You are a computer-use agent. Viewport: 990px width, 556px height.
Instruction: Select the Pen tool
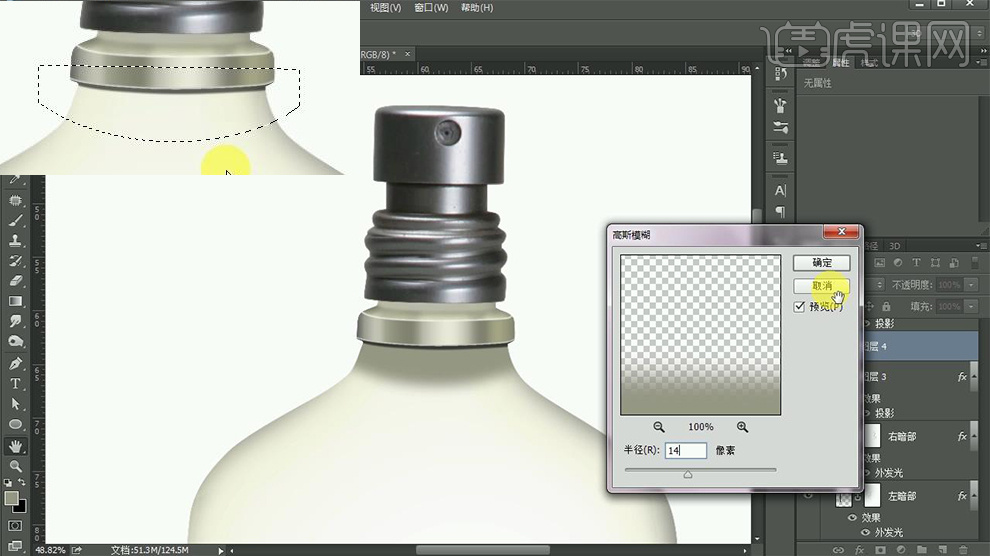click(x=15, y=364)
